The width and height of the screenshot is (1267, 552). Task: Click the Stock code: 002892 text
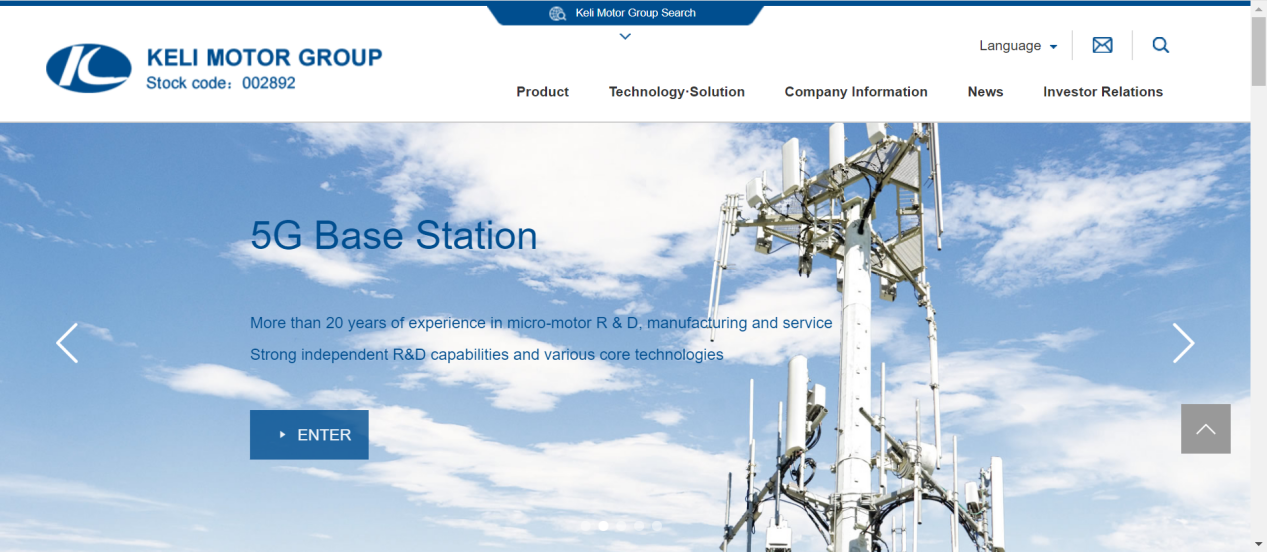(x=221, y=83)
